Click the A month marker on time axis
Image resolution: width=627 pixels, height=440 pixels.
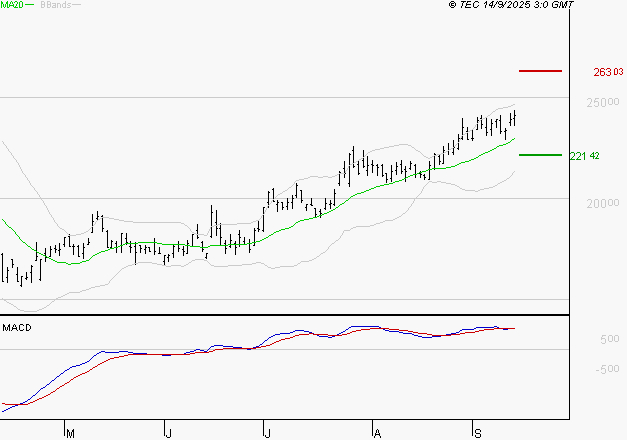point(377,433)
